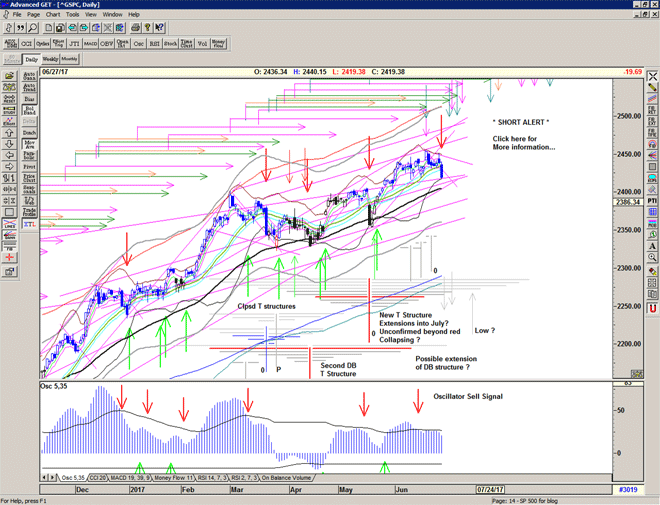This screenshot has height=505, width=660.
Task: Open the File menu
Action: click(17, 15)
